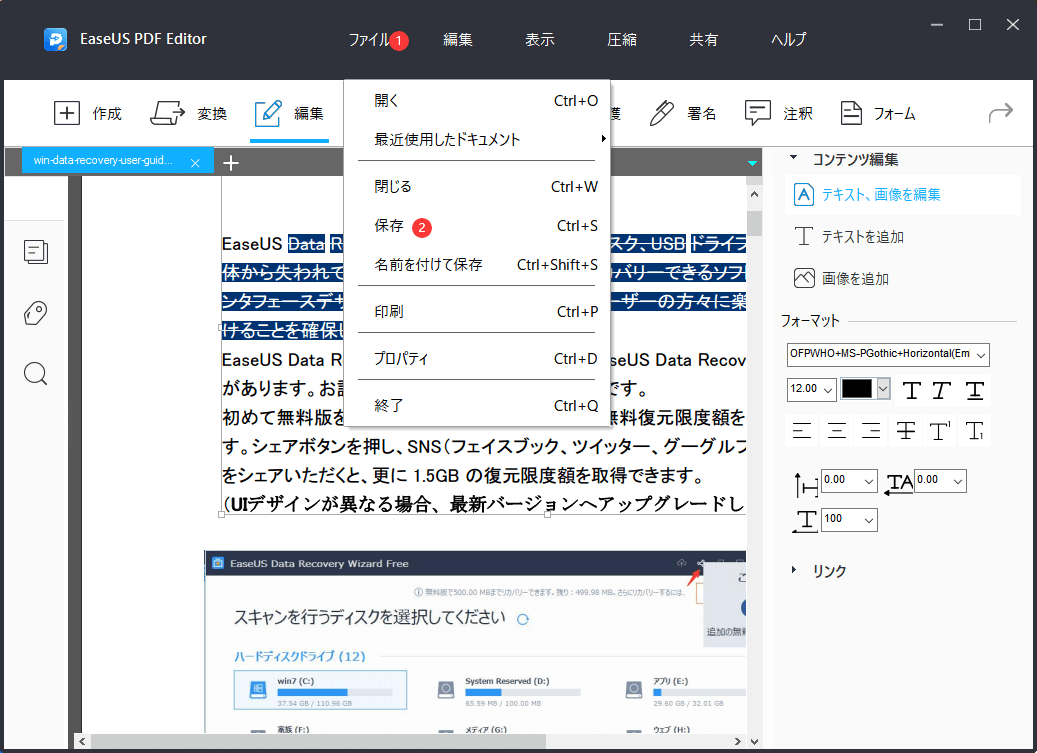Open the page thumbnails panel icon

(36, 252)
